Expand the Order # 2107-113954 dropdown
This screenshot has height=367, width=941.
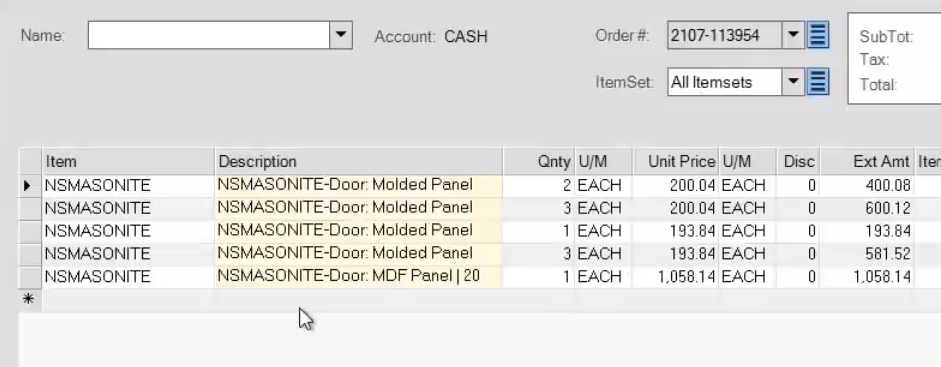(793, 35)
